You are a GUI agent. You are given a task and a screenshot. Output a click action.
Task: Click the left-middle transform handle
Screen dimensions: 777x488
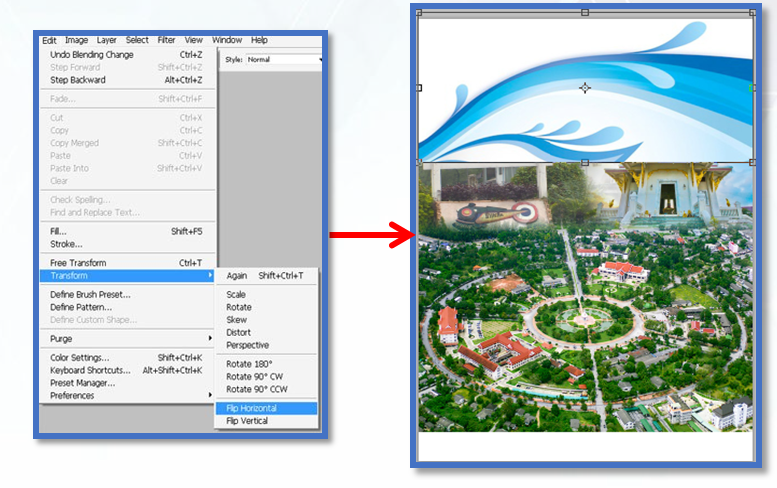[x=419, y=88]
